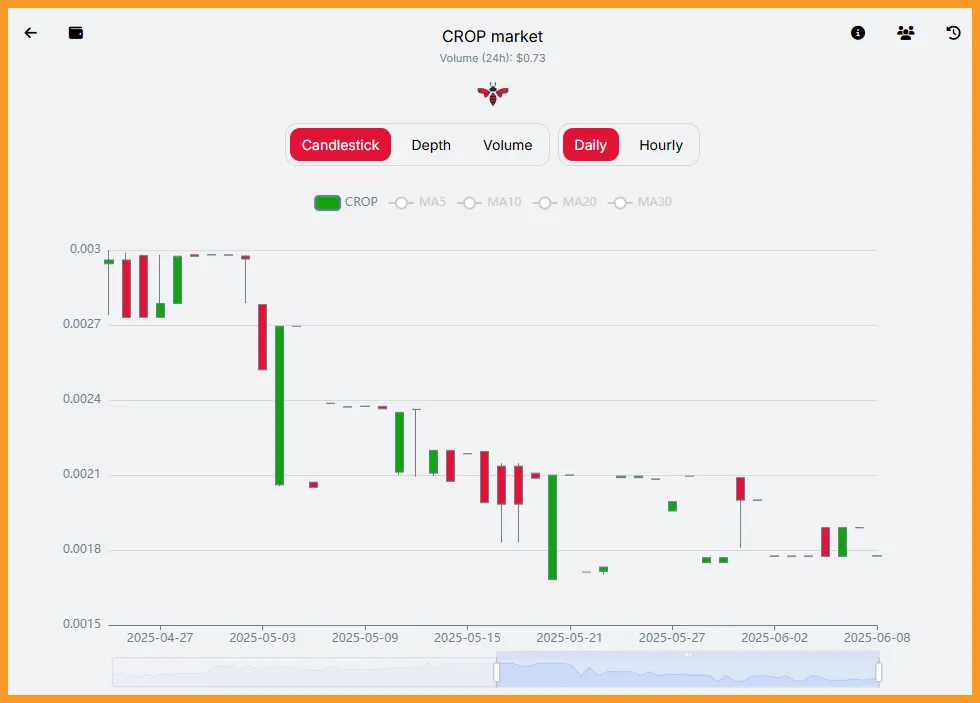Image resolution: width=980 pixels, height=703 pixels.
Task: Open the trade history clock icon
Action: [x=953, y=33]
